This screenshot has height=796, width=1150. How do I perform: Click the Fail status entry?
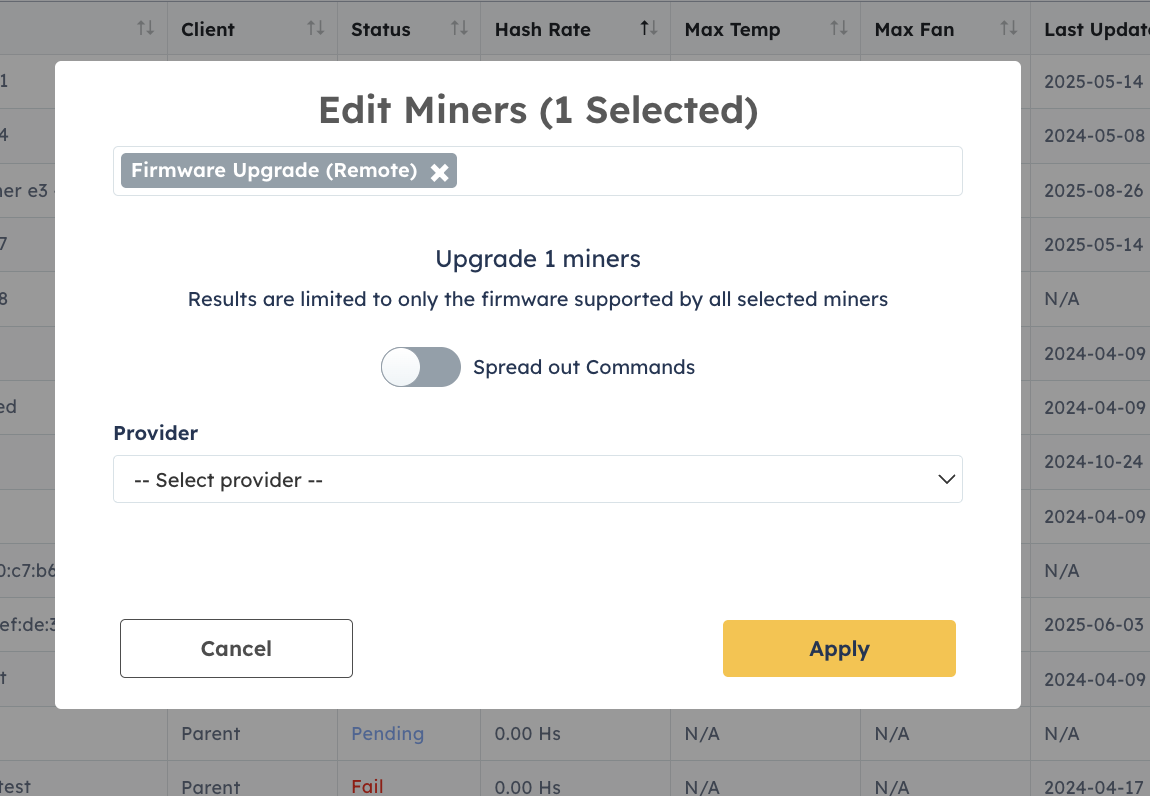[367, 786]
